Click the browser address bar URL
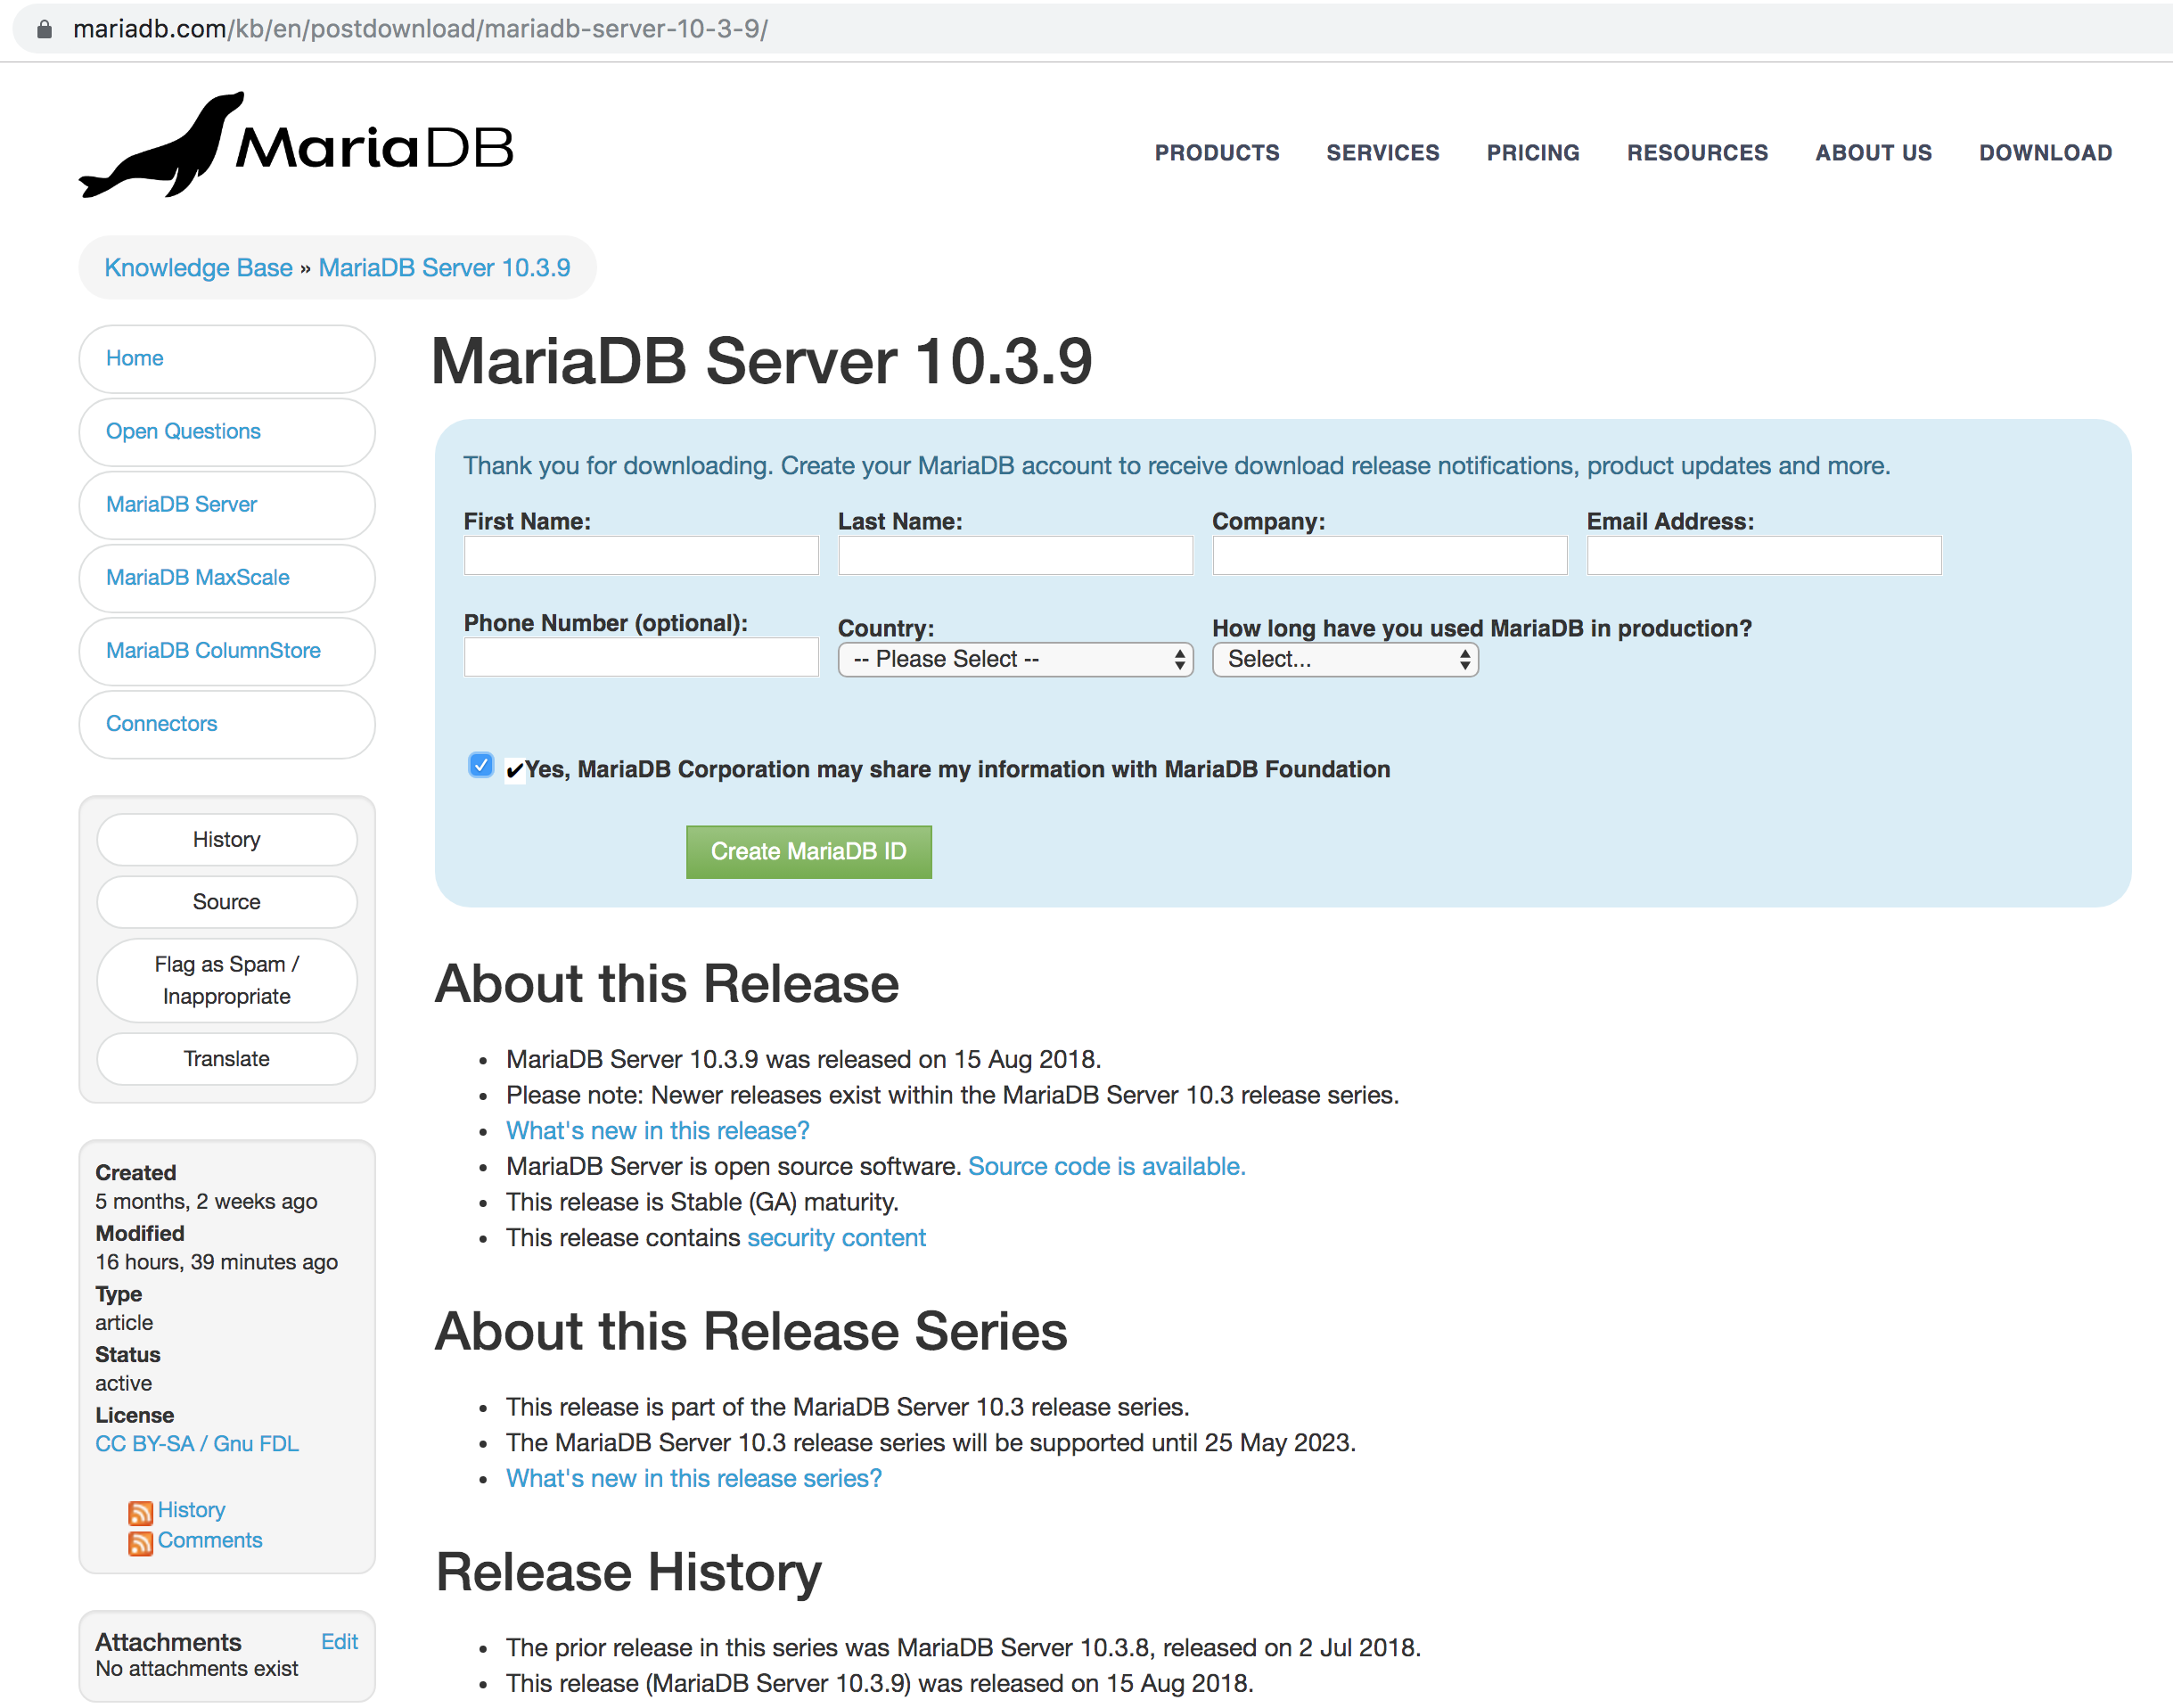This screenshot has width=2173, height=1708. click(420, 29)
